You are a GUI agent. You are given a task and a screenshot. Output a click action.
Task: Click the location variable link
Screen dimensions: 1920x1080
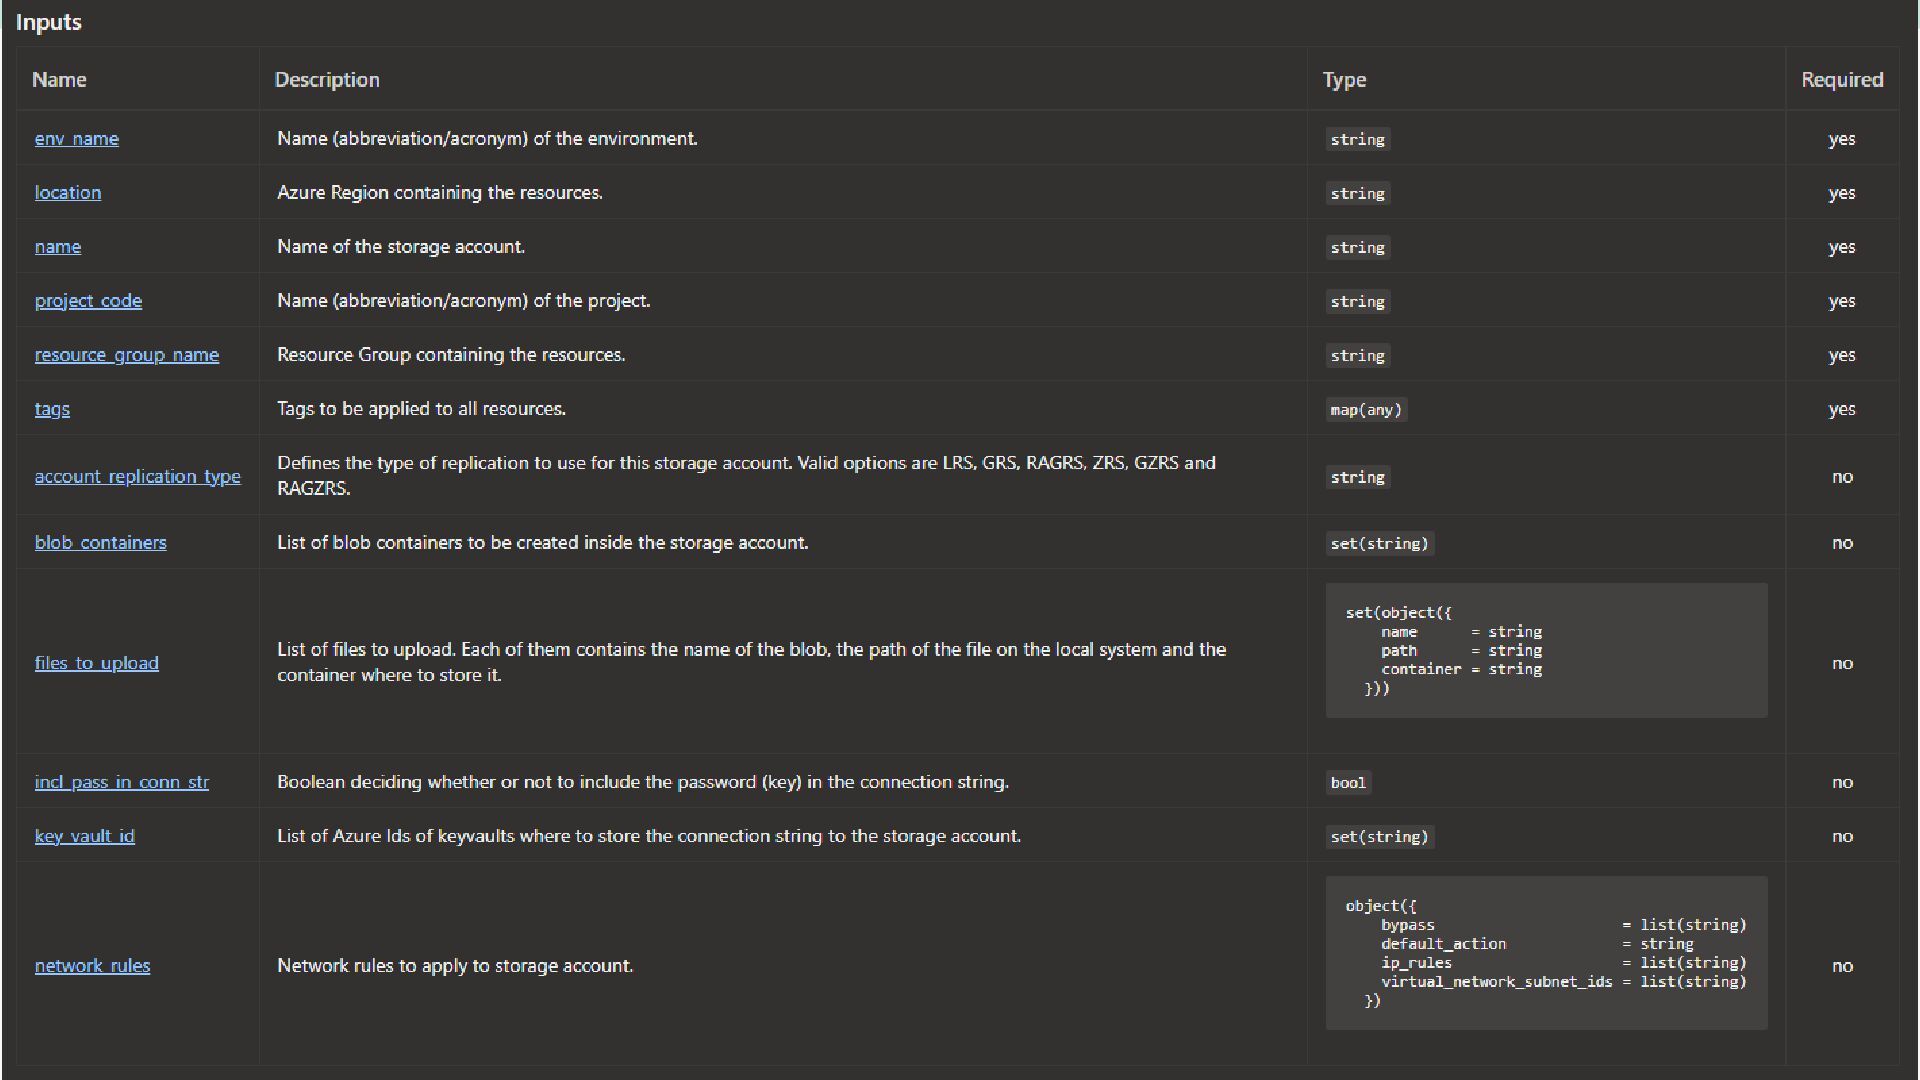(68, 193)
